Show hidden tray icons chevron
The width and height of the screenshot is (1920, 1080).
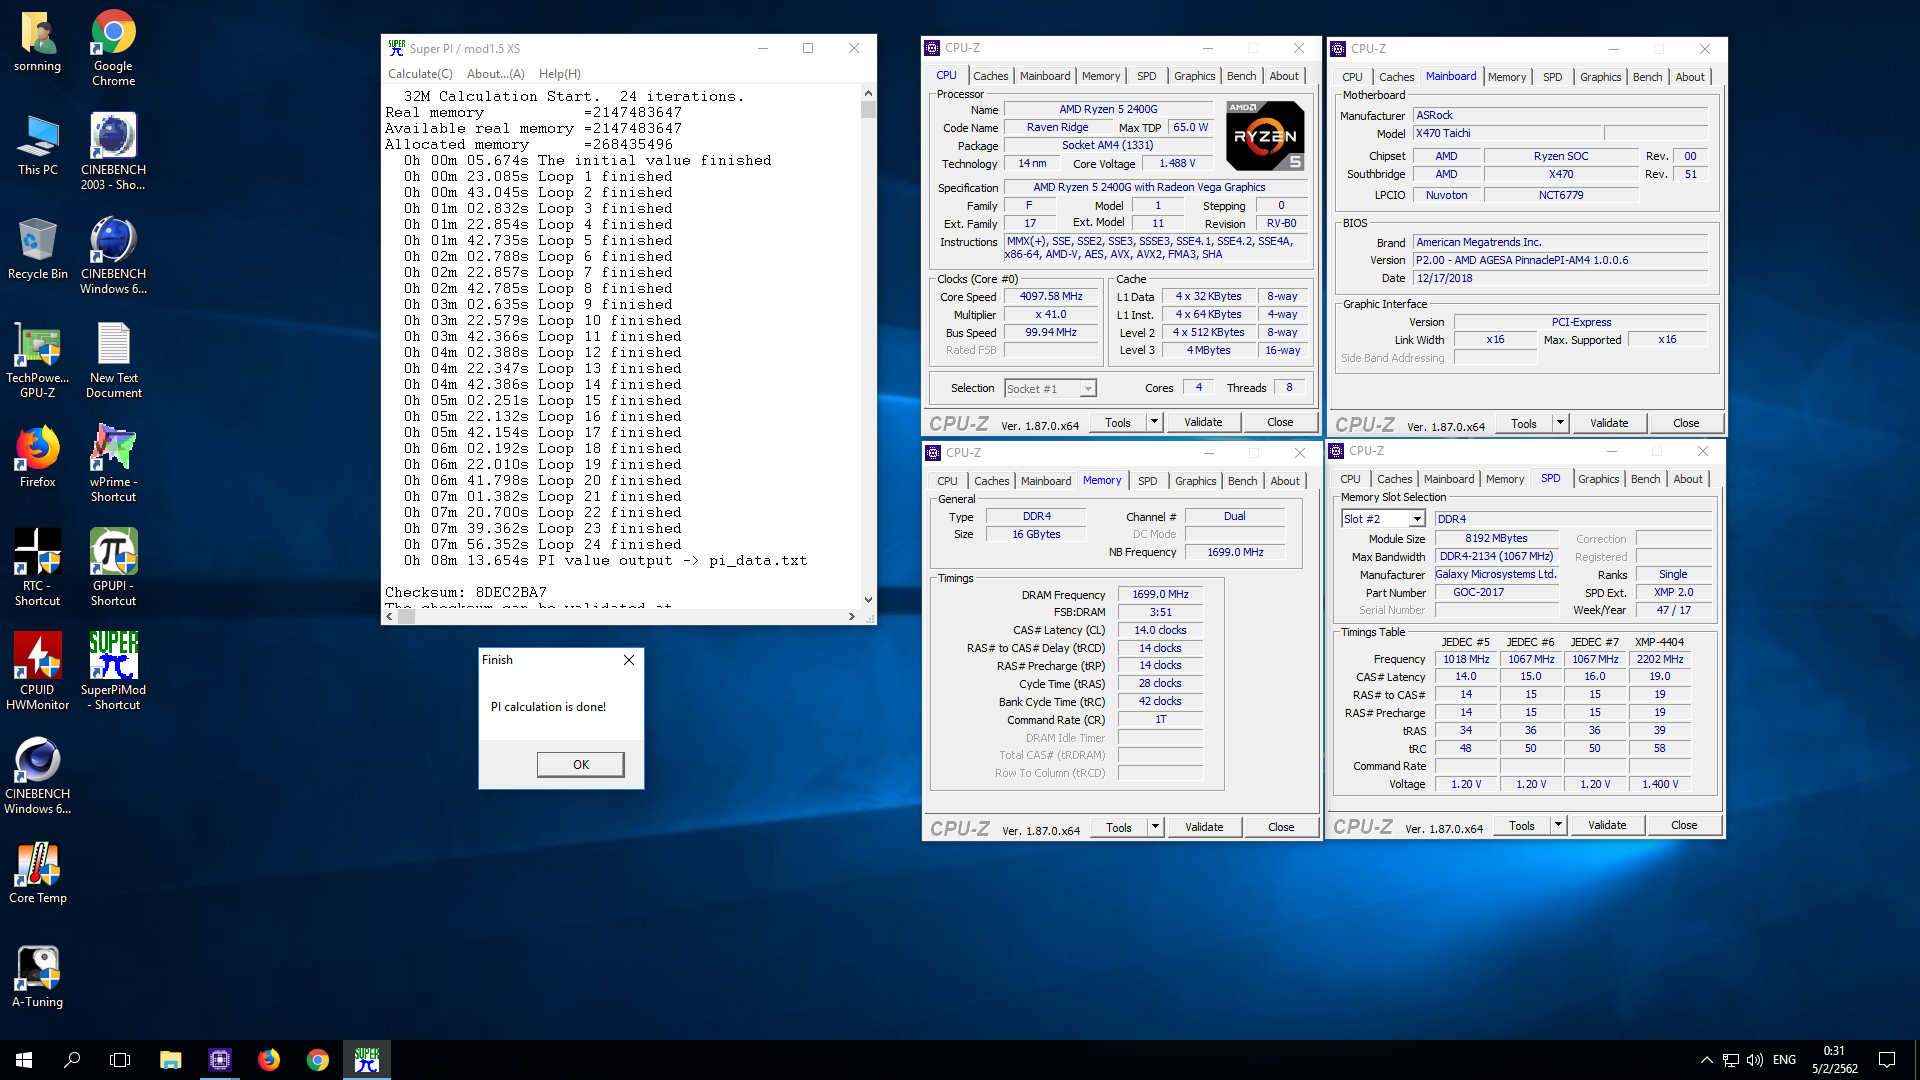[1706, 1060]
